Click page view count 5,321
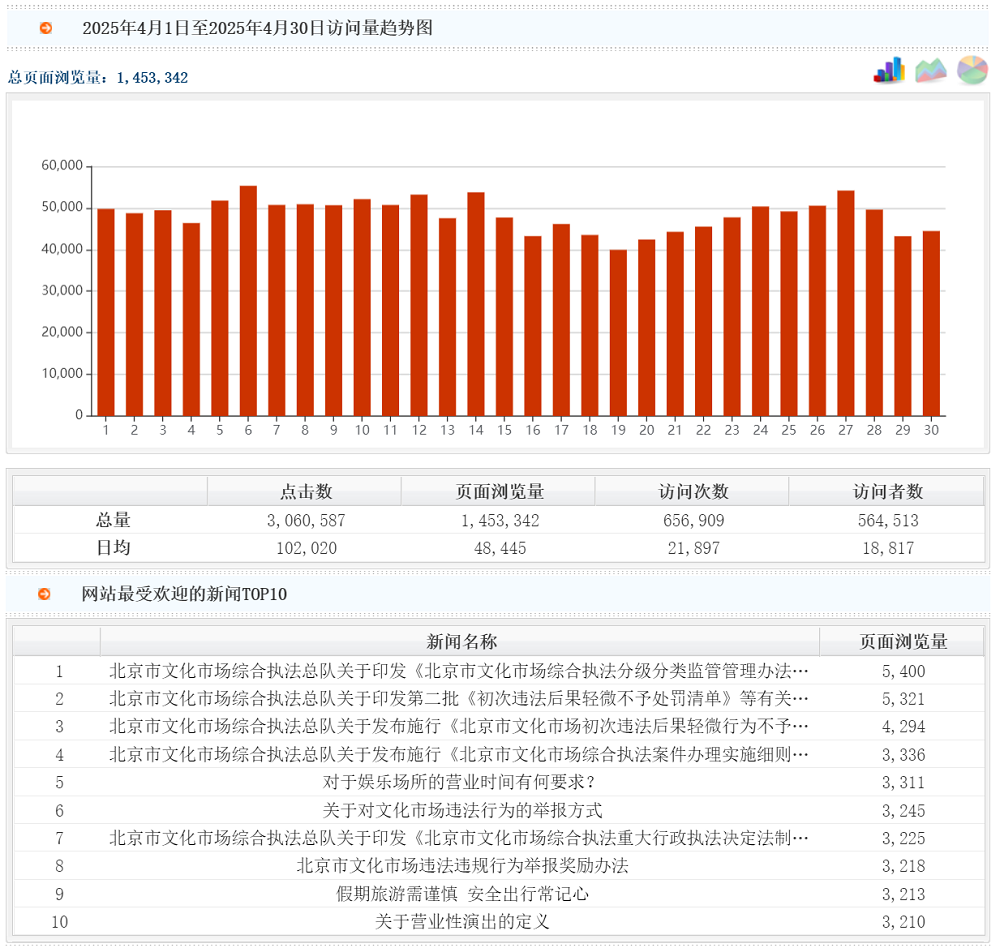Viewport: 1000px width, 948px height. (903, 699)
